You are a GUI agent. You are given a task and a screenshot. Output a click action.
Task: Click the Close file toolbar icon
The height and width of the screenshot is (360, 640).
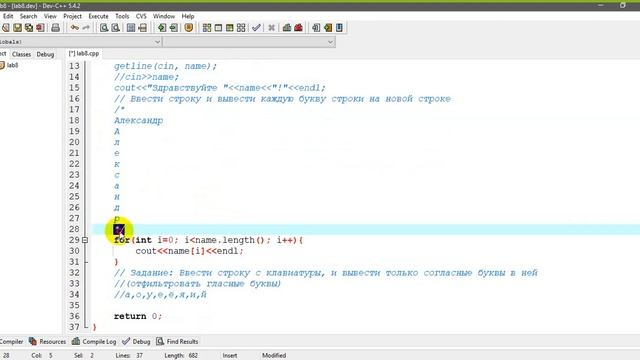(40, 28)
